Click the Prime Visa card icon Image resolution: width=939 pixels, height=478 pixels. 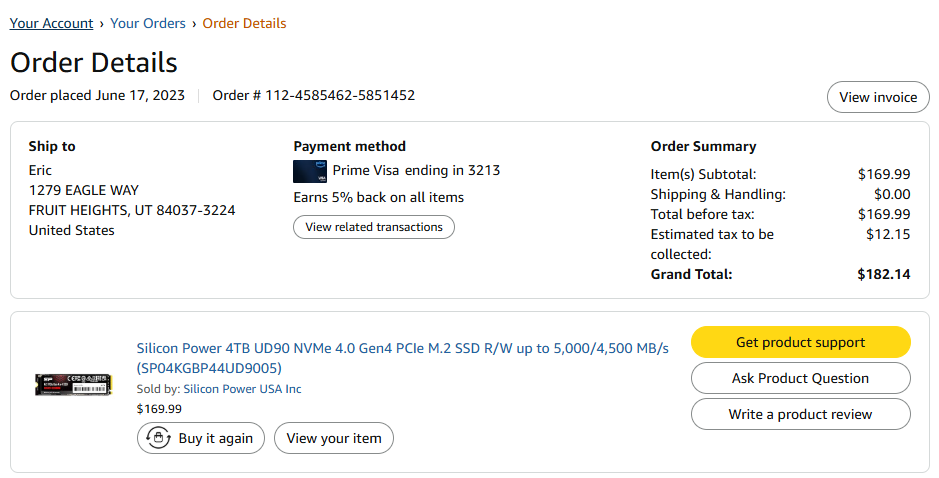coord(310,171)
